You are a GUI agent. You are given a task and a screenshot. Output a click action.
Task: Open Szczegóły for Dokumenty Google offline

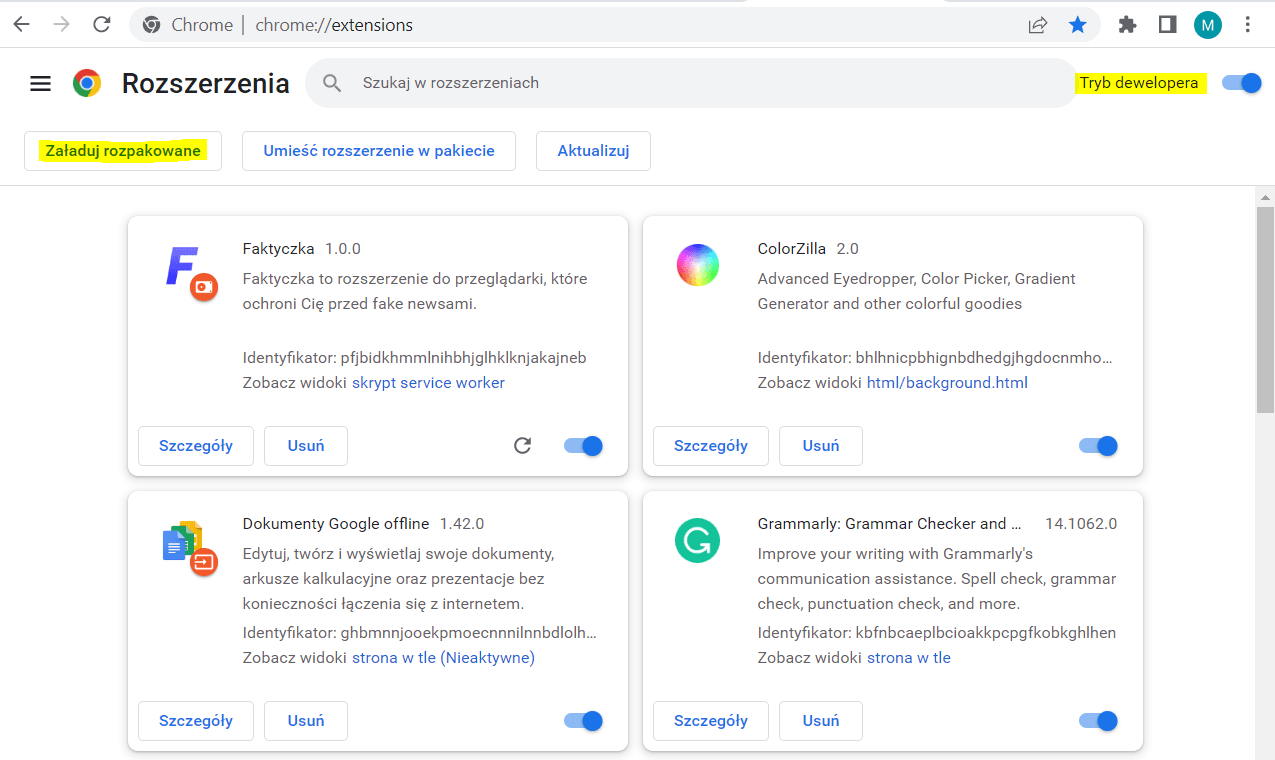click(x=196, y=721)
